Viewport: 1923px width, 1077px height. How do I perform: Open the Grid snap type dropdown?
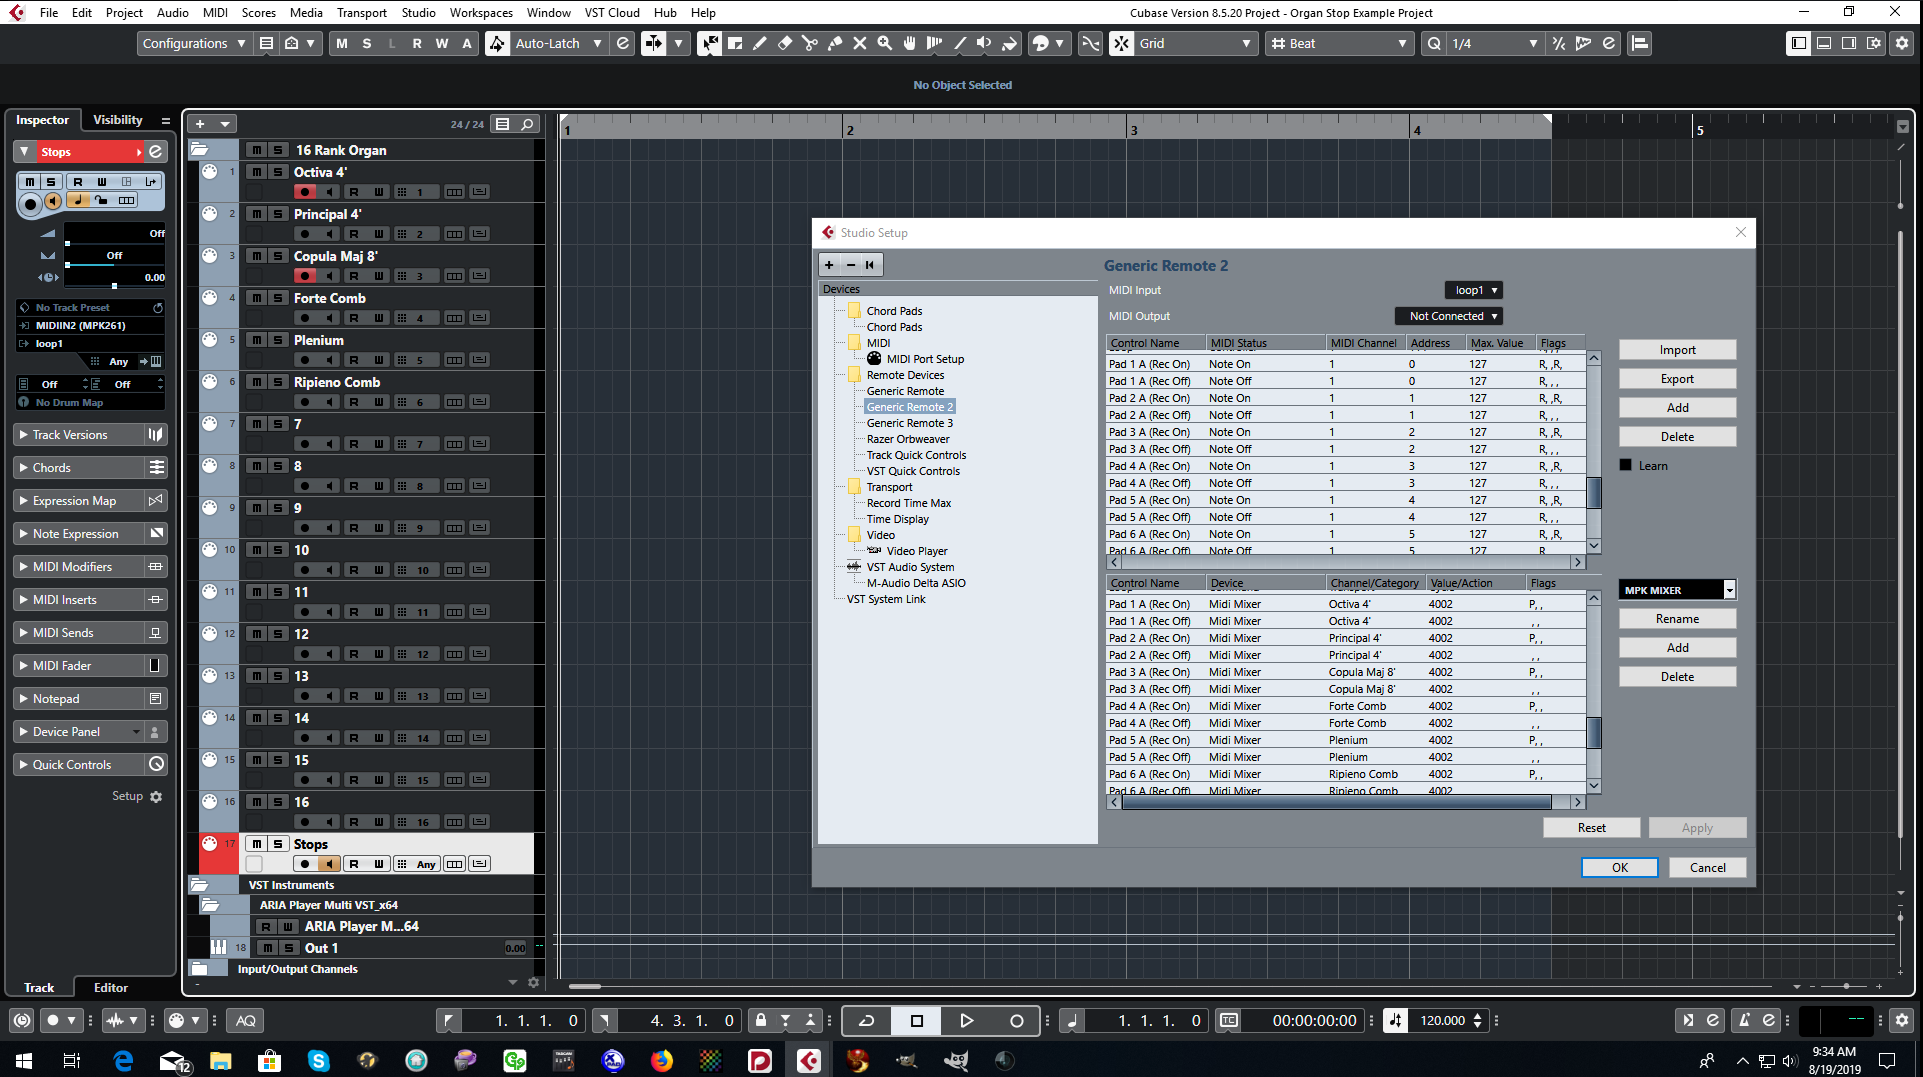(x=1195, y=43)
